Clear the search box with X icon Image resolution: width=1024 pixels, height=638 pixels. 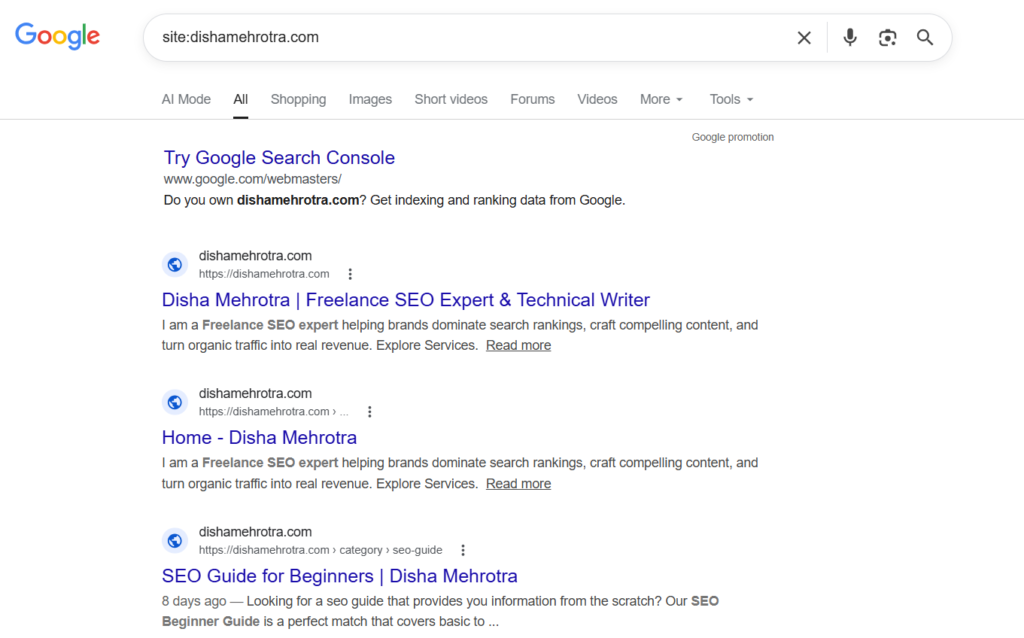[x=804, y=38]
